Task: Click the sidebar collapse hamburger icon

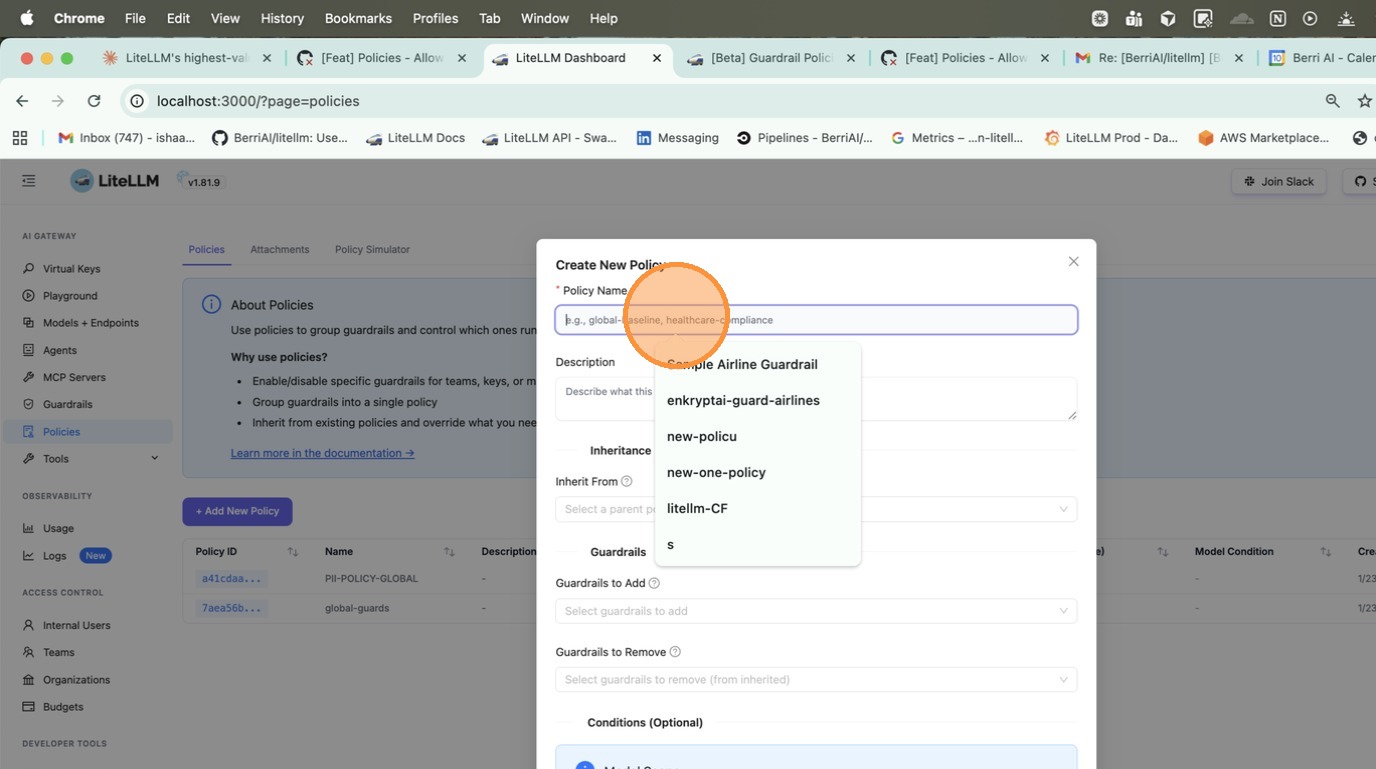Action: 28,181
